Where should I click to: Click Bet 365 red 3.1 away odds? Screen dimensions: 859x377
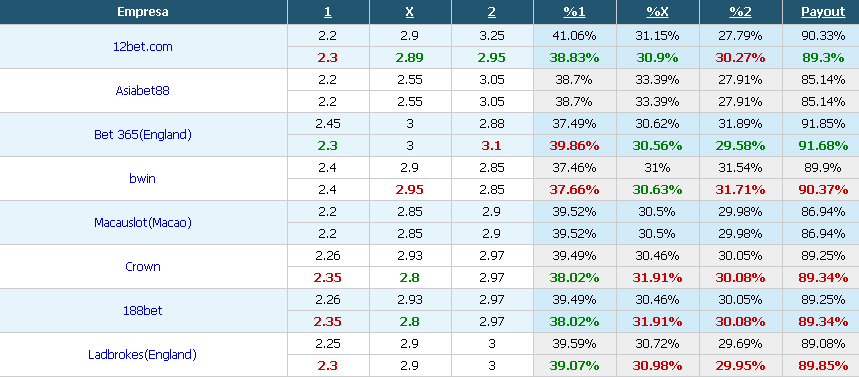(x=492, y=146)
